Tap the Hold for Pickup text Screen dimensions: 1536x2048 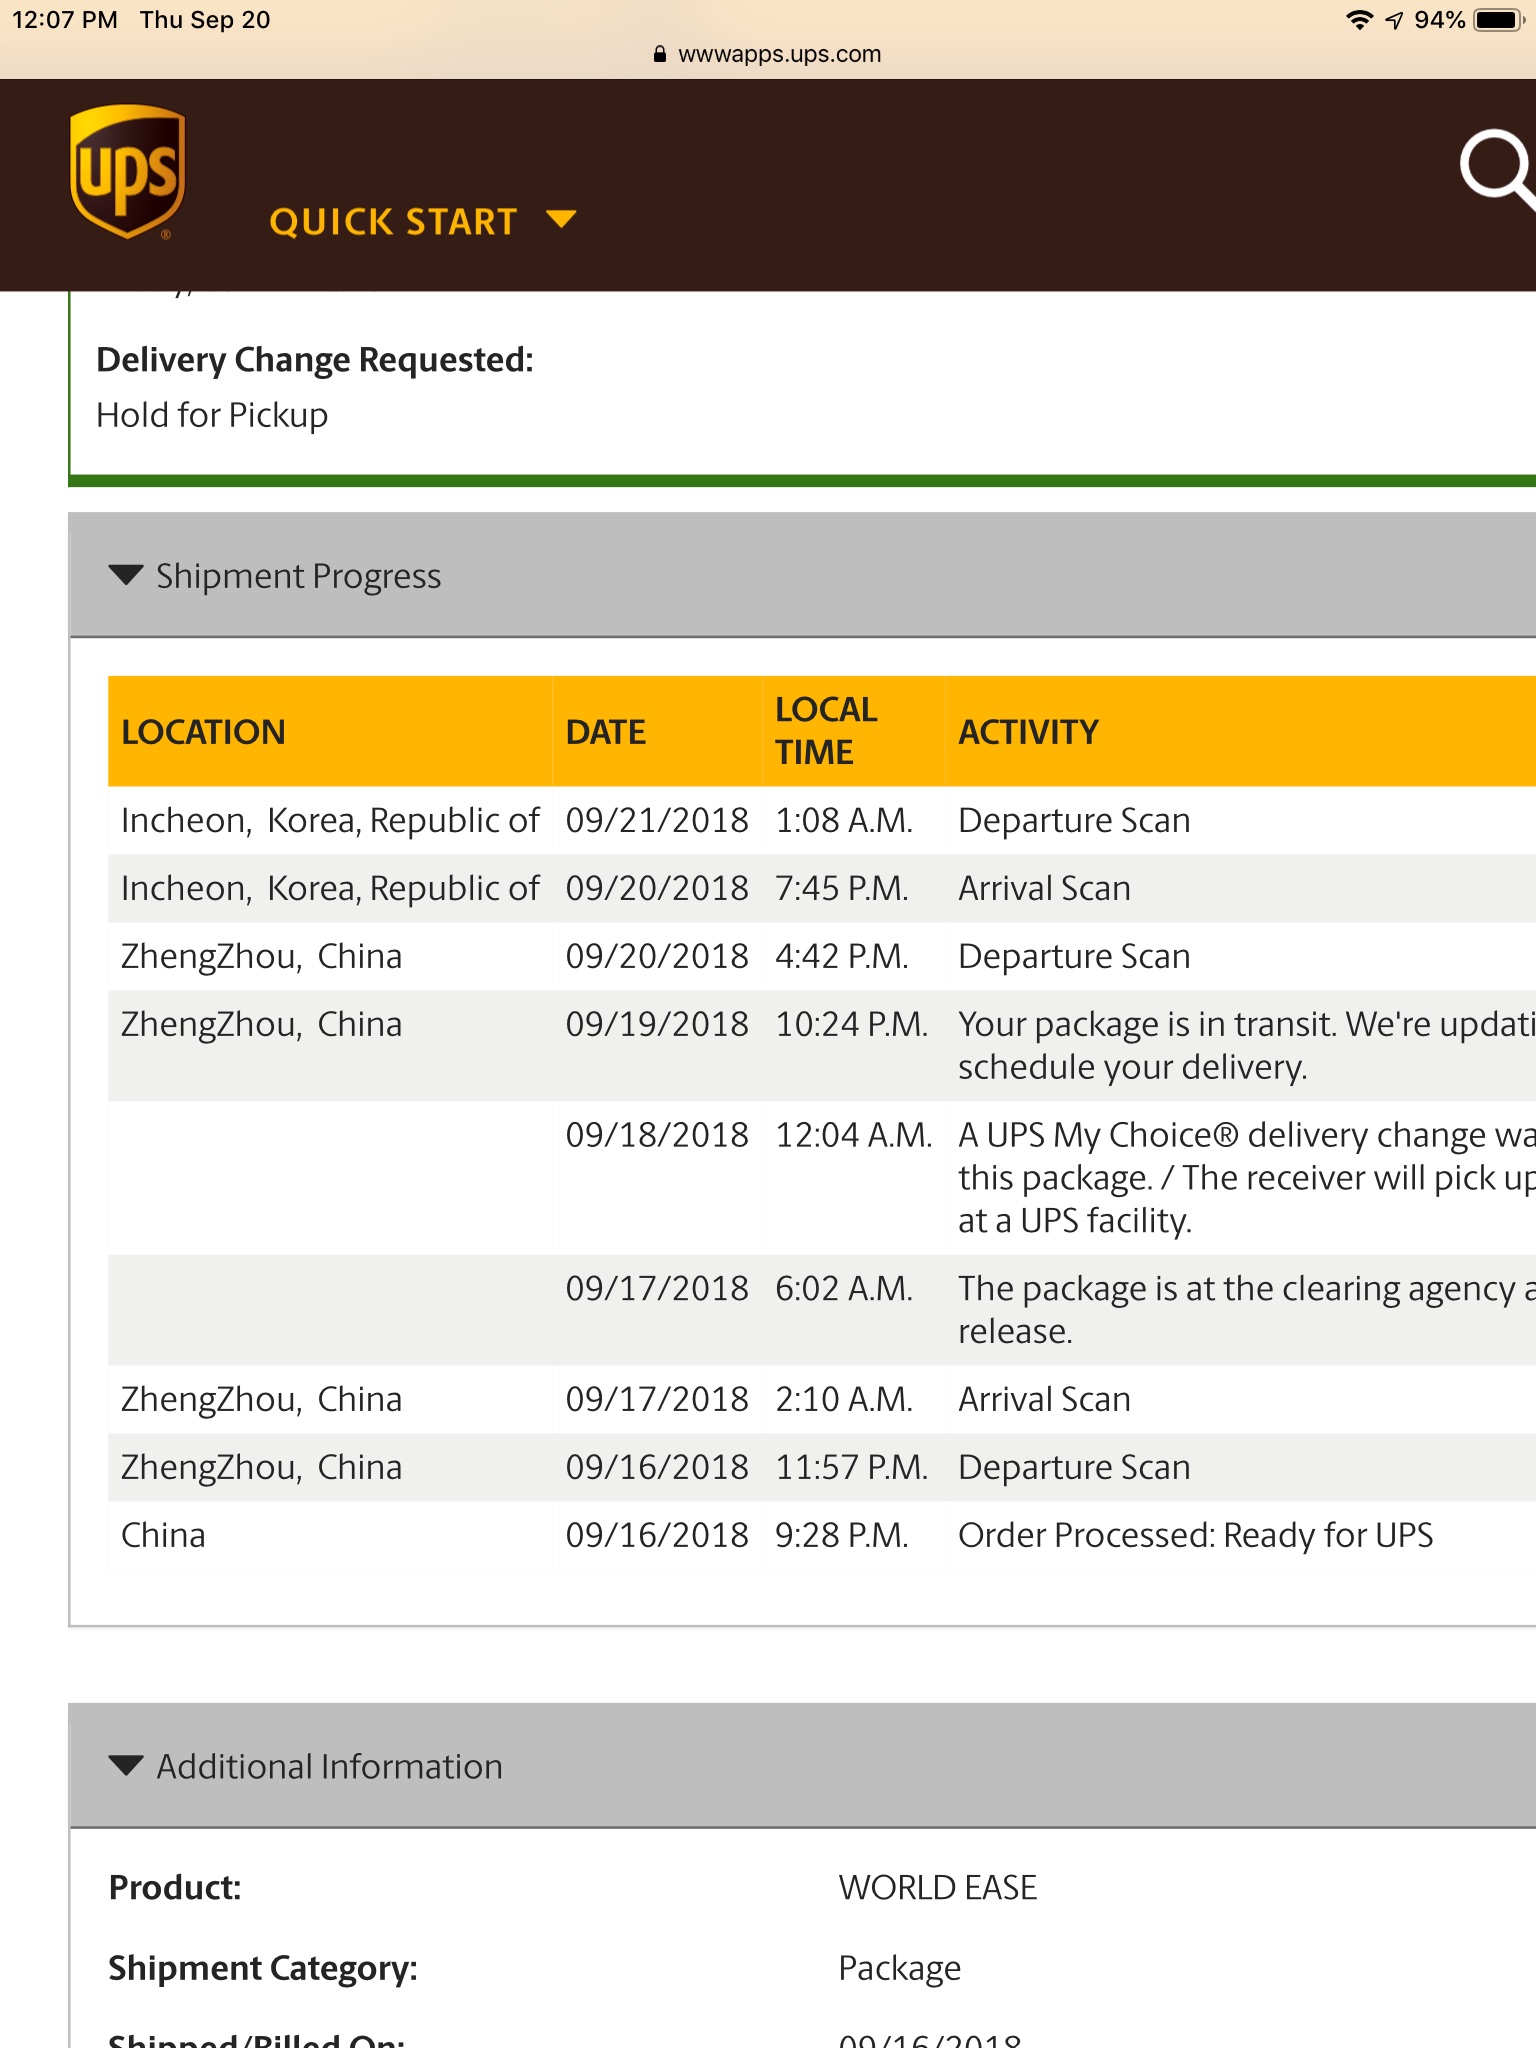(x=212, y=415)
